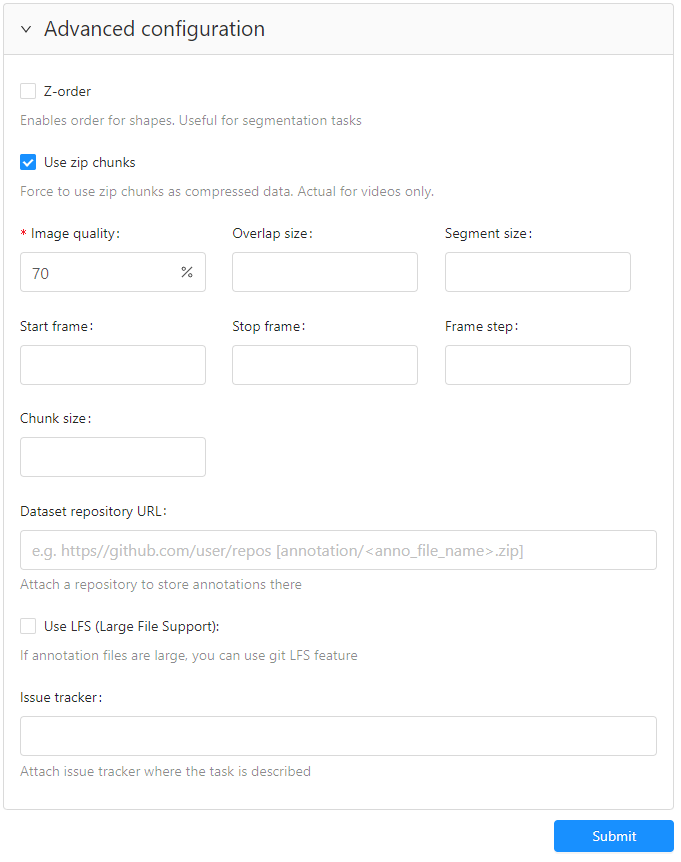The image size is (681, 862).
Task: Click the Z-order label text
Action: (x=67, y=92)
